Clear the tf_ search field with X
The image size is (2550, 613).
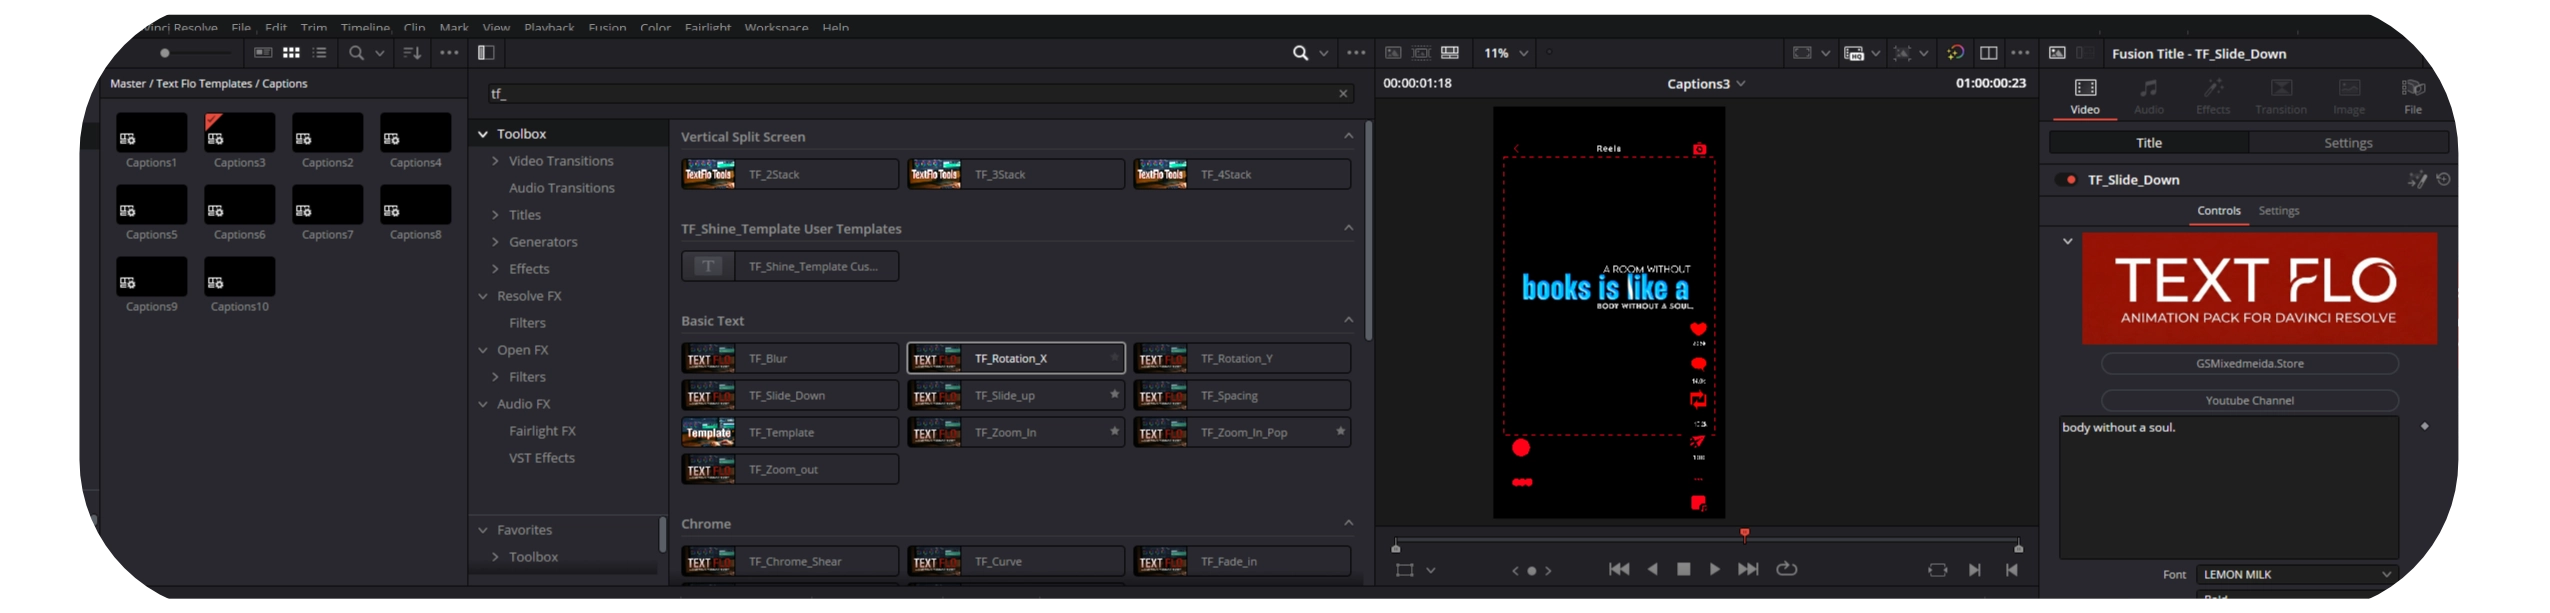[1343, 94]
